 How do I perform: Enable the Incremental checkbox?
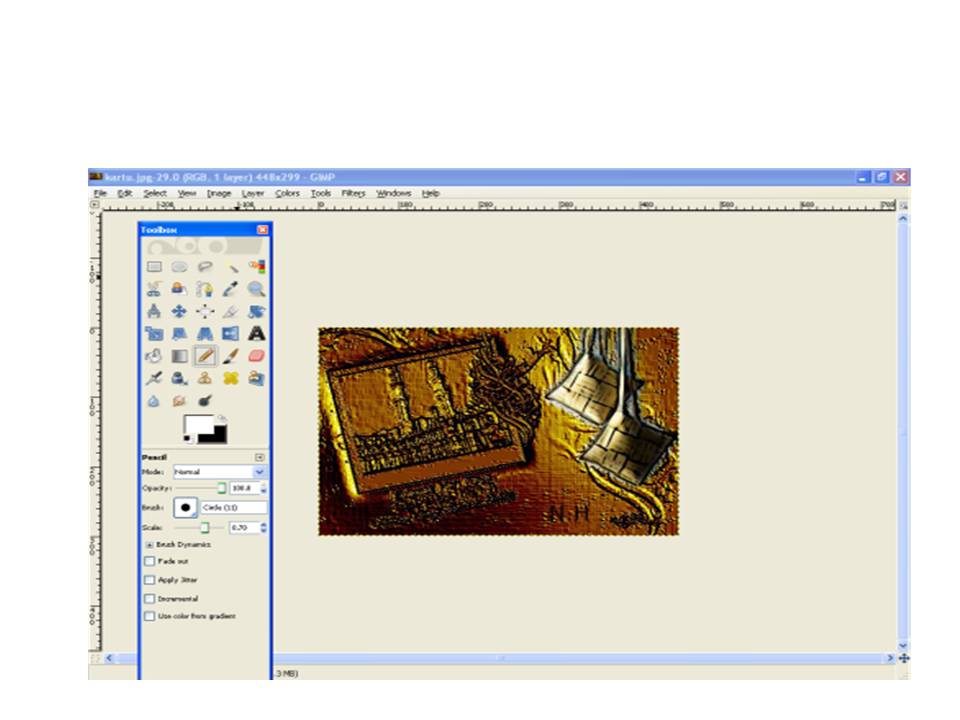(x=149, y=598)
